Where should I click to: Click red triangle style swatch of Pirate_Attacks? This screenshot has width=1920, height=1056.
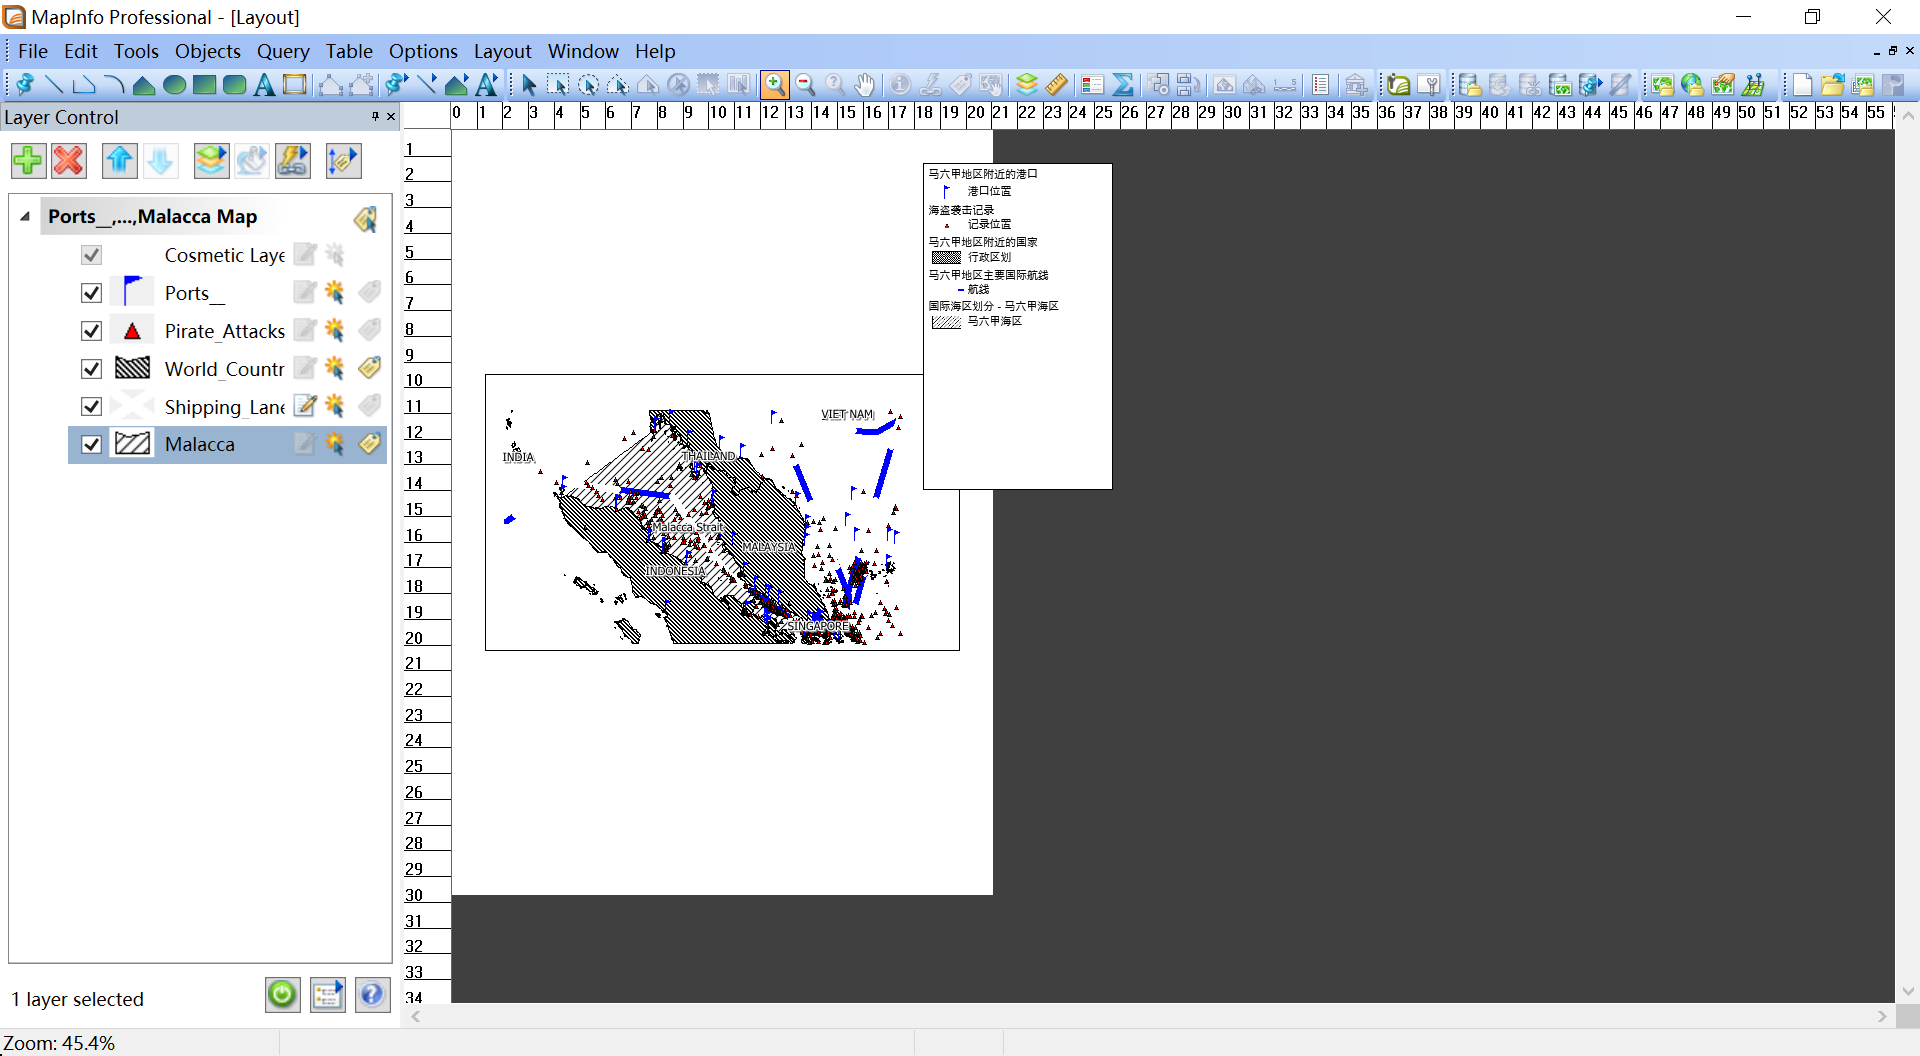coord(132,330)
